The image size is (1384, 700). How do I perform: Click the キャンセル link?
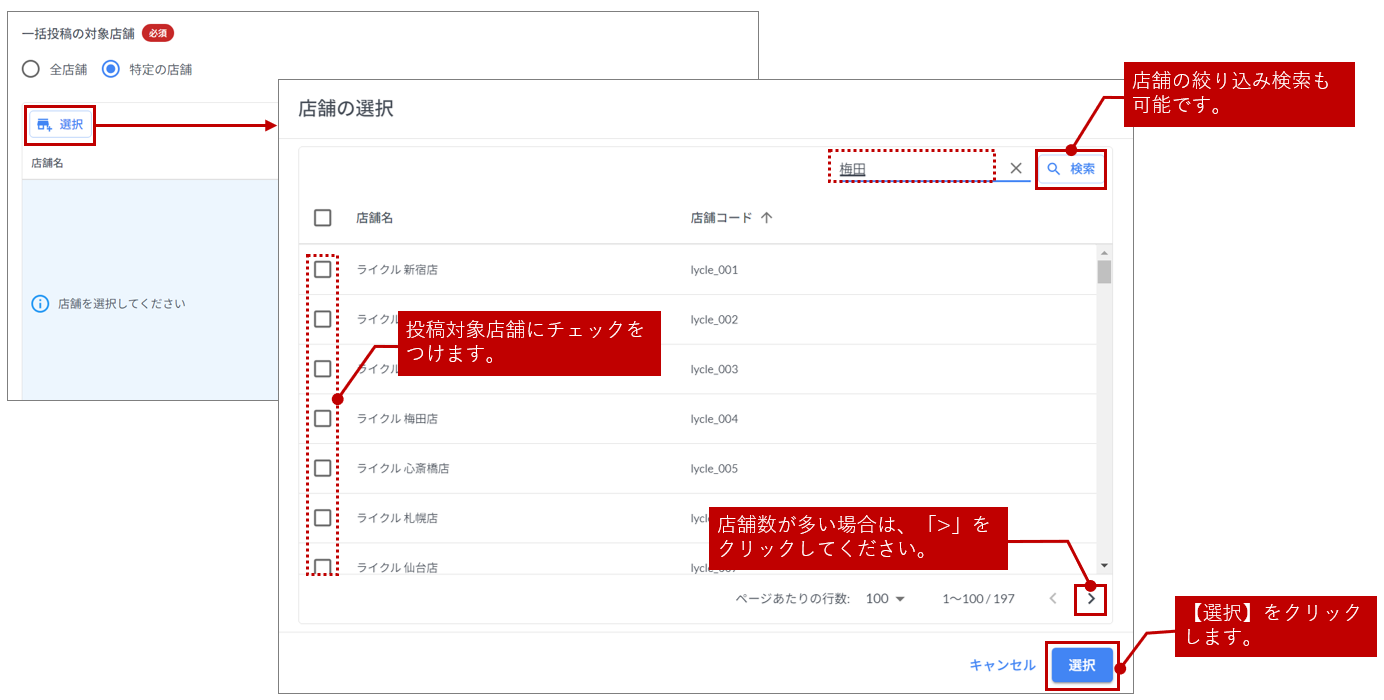pos(1002,665)
